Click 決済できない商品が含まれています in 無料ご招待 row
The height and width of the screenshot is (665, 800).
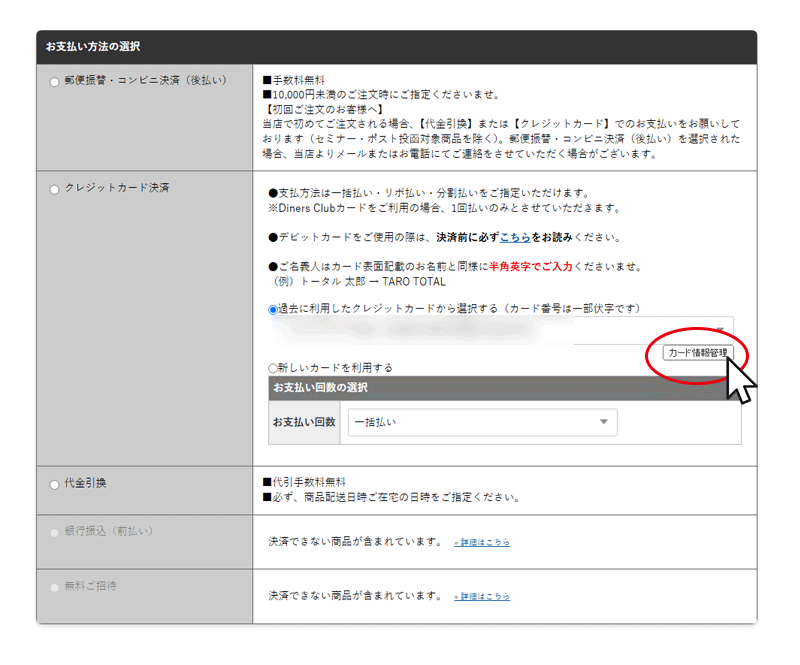356,596
